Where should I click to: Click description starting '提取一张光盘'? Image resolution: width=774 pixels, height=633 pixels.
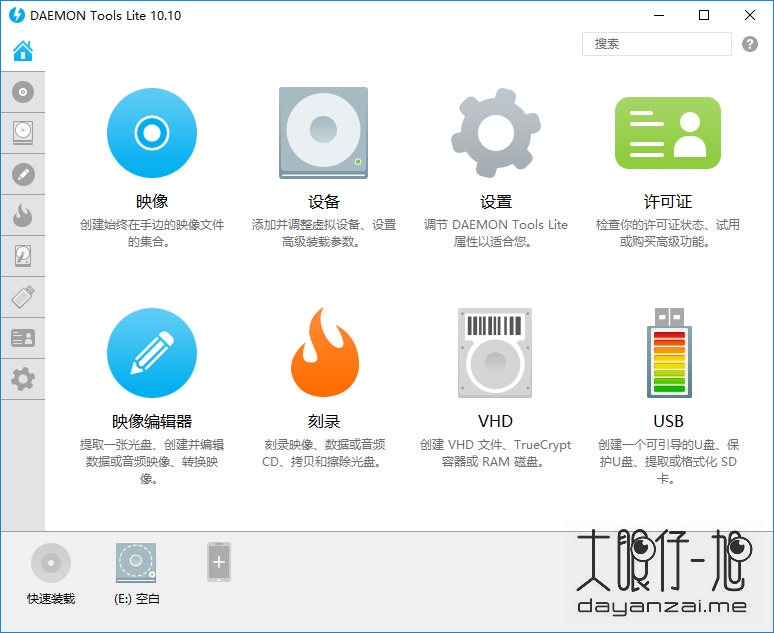coord(152,461)
